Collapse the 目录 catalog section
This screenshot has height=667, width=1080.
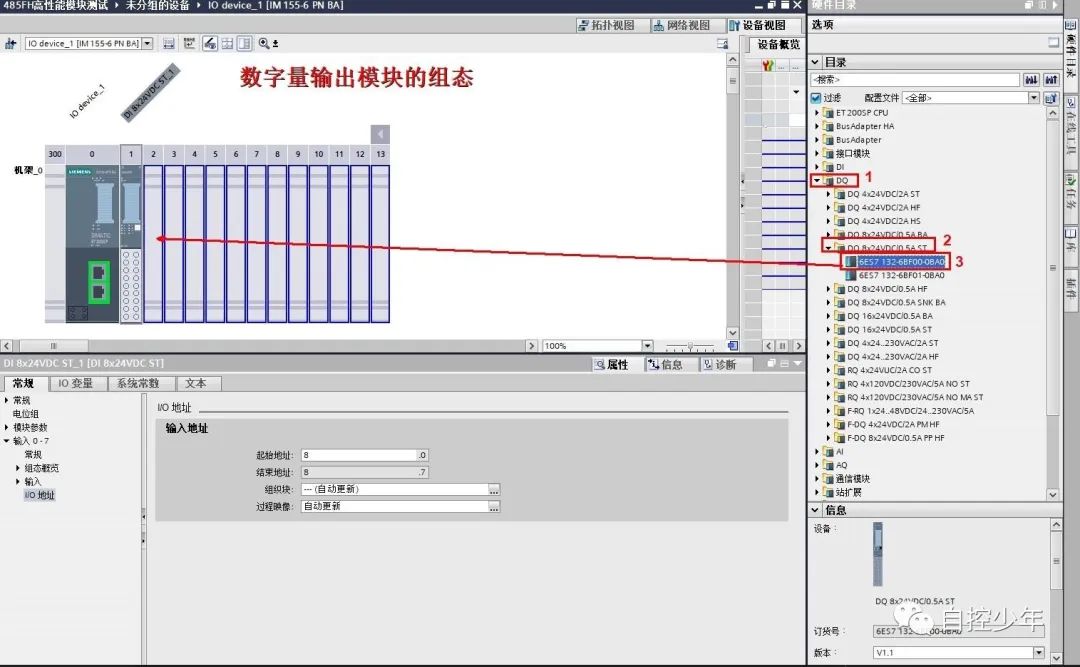pos(816,62)
